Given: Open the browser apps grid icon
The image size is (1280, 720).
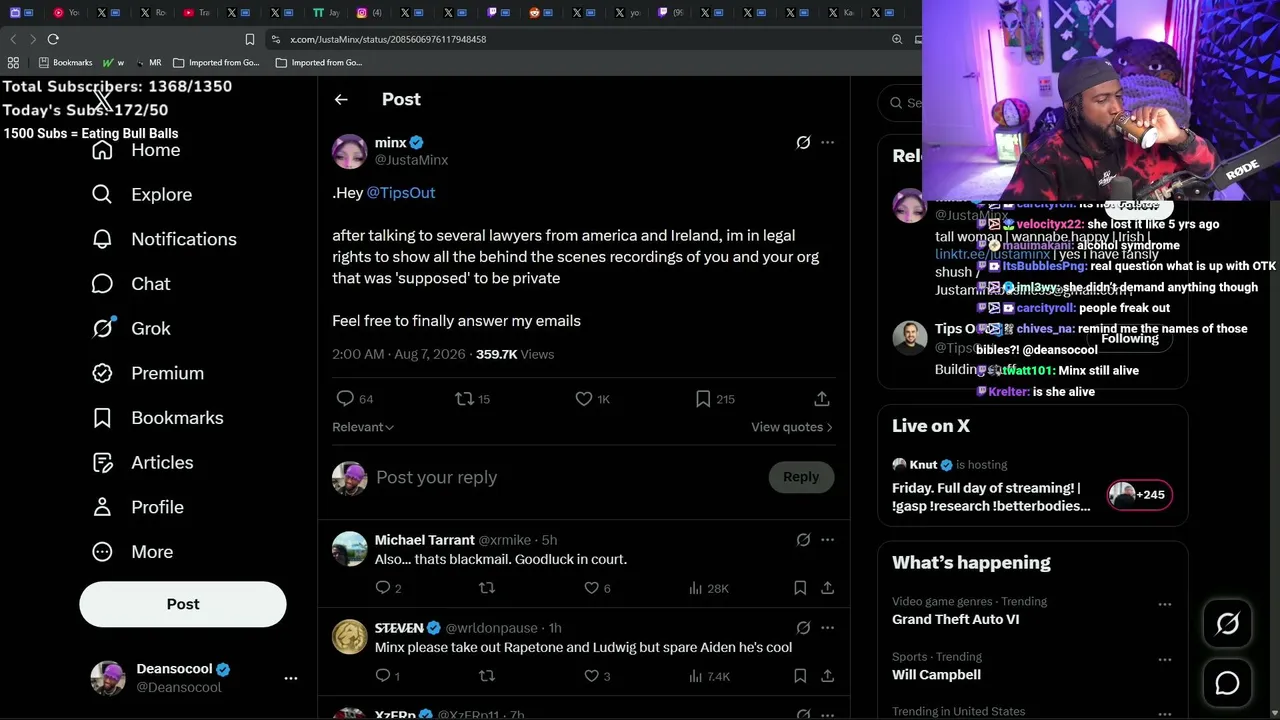Looking at the screenshot, I should click(13, 62).
